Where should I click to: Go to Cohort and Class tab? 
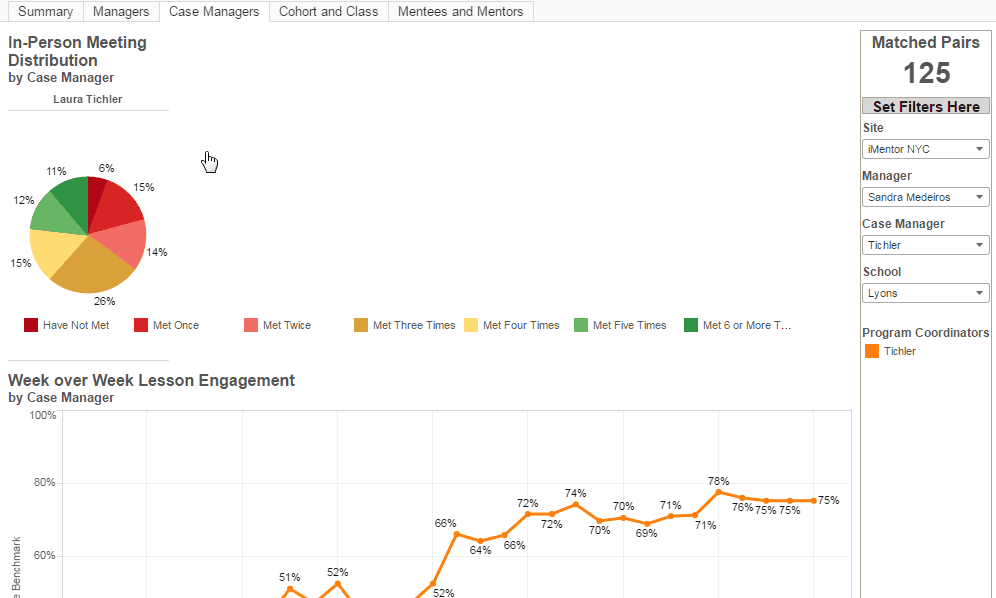point(328,11)
